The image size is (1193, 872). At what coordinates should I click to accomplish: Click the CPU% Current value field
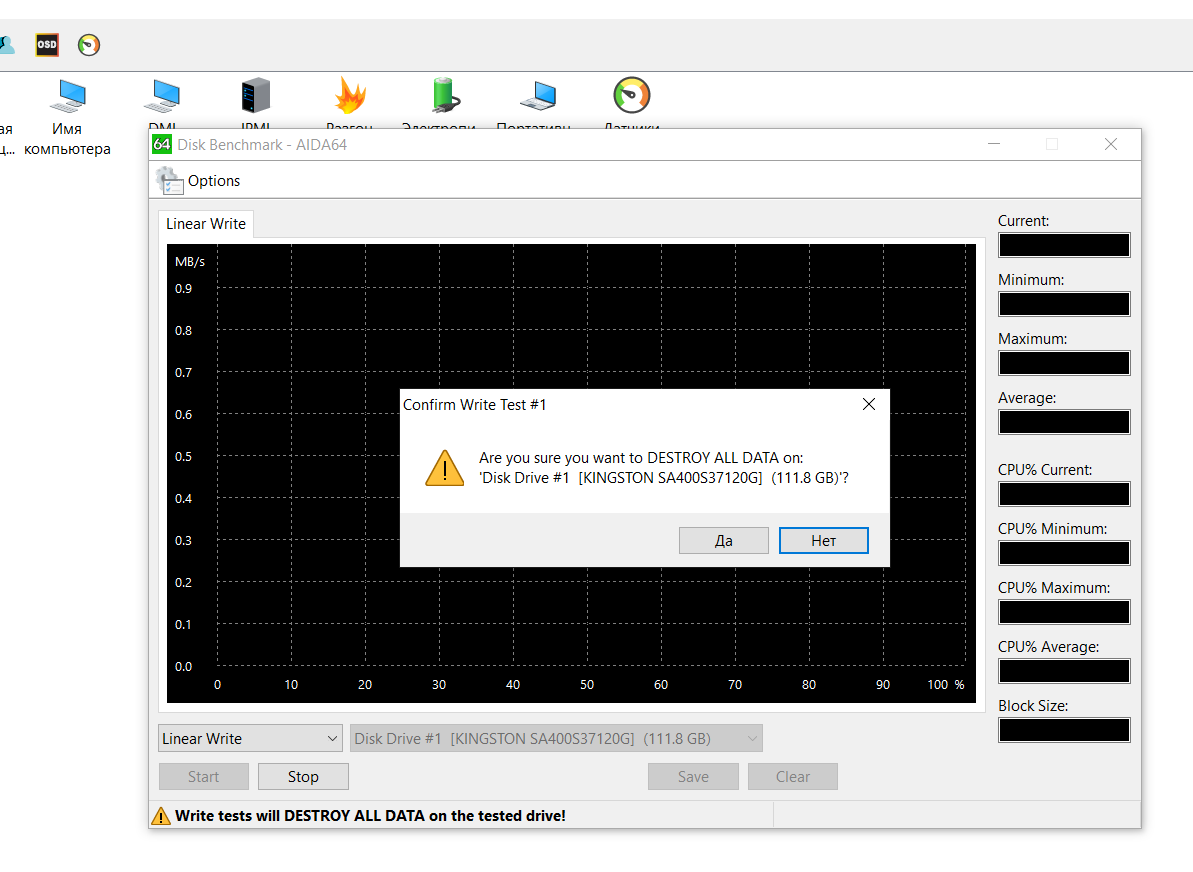coord(1064,495)
